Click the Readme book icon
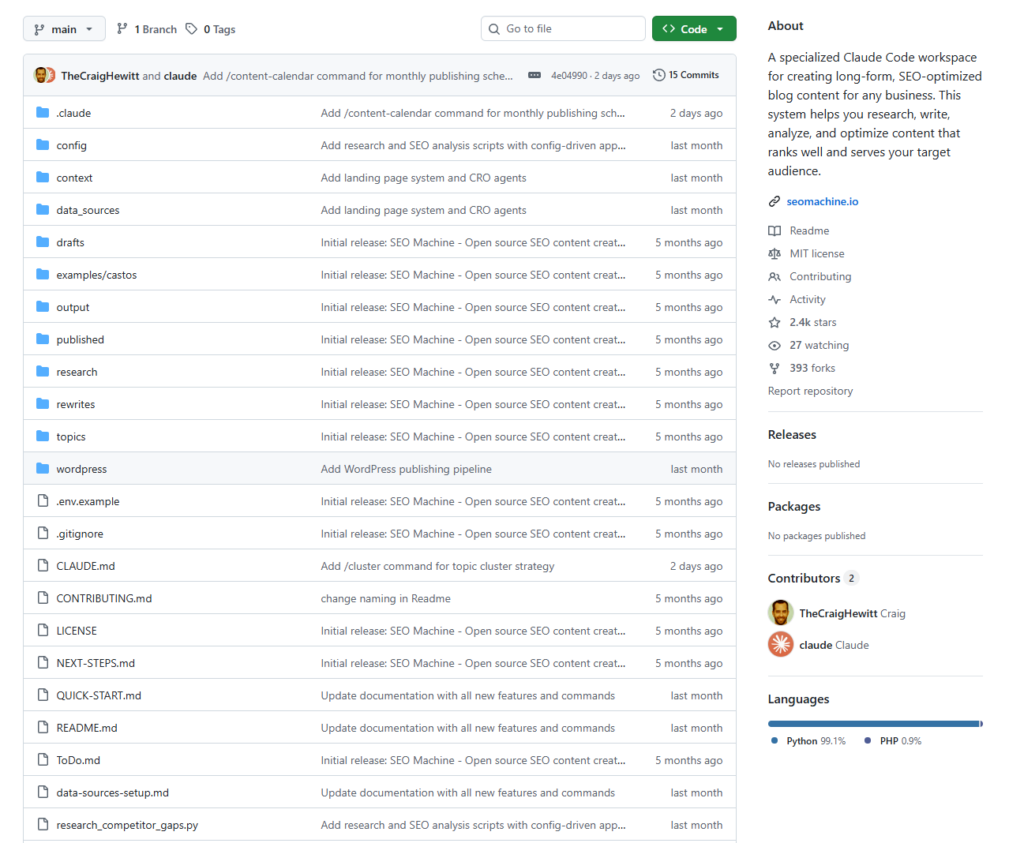The image size is (1024, 843). click(774, 231)
